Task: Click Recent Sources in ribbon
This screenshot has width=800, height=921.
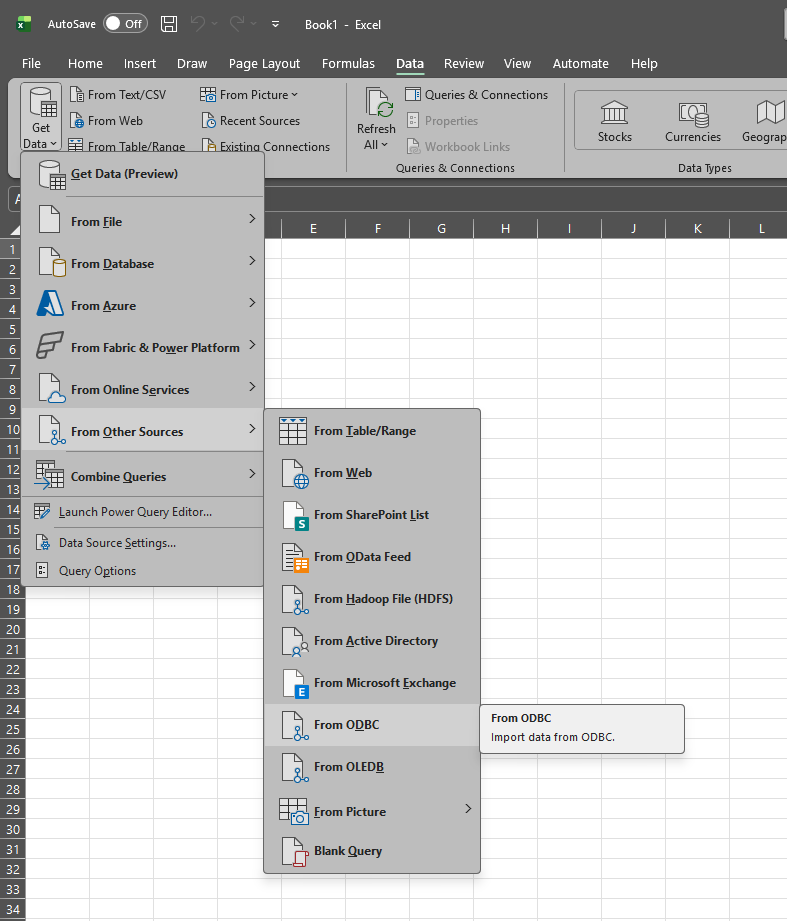Action: click(251, 120)
